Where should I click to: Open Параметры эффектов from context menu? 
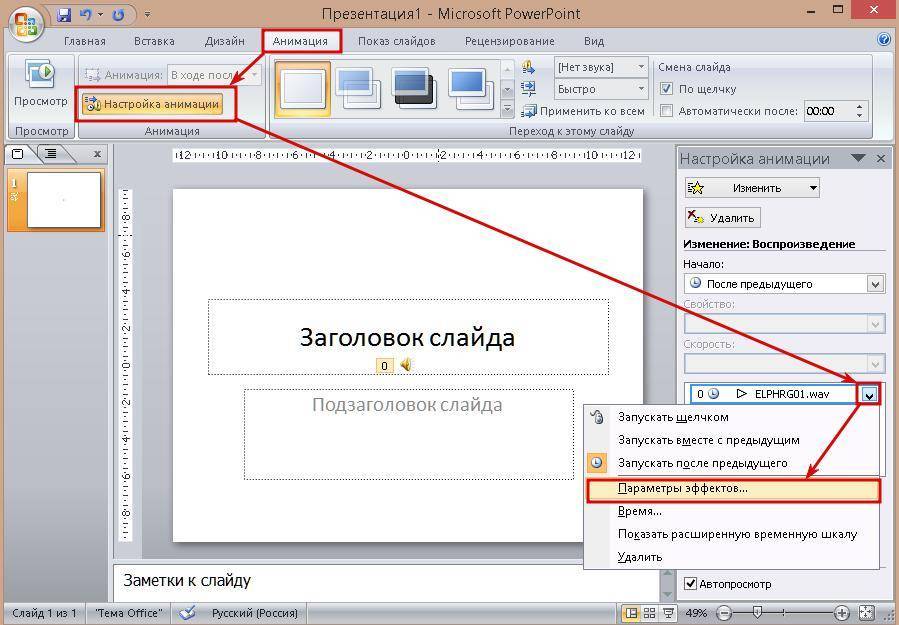(x=733, y=490)
